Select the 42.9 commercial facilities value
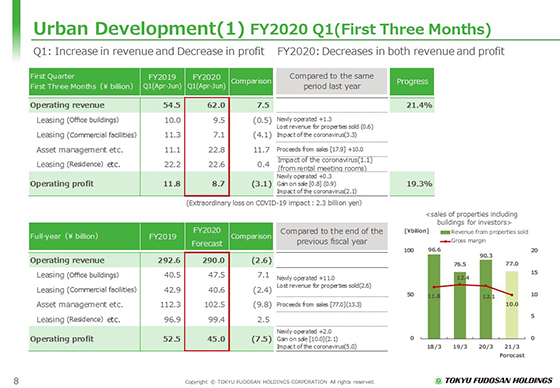Image resolution: width=560 pixels, height=388 pixels. (172, 290)
